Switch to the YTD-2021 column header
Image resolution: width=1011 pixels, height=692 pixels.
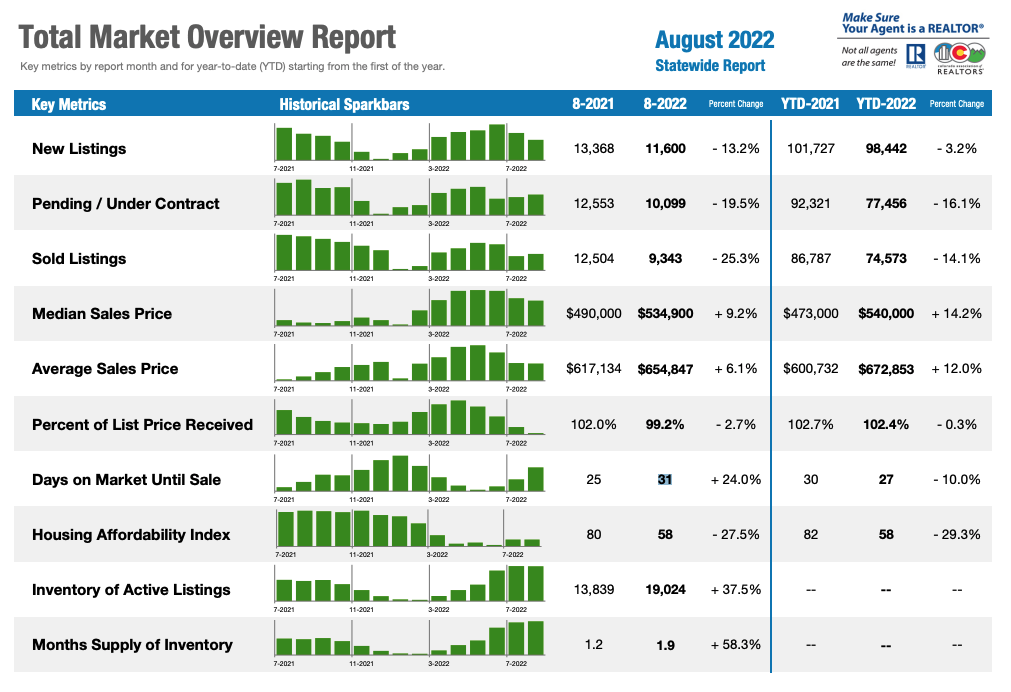coord(810,103)
